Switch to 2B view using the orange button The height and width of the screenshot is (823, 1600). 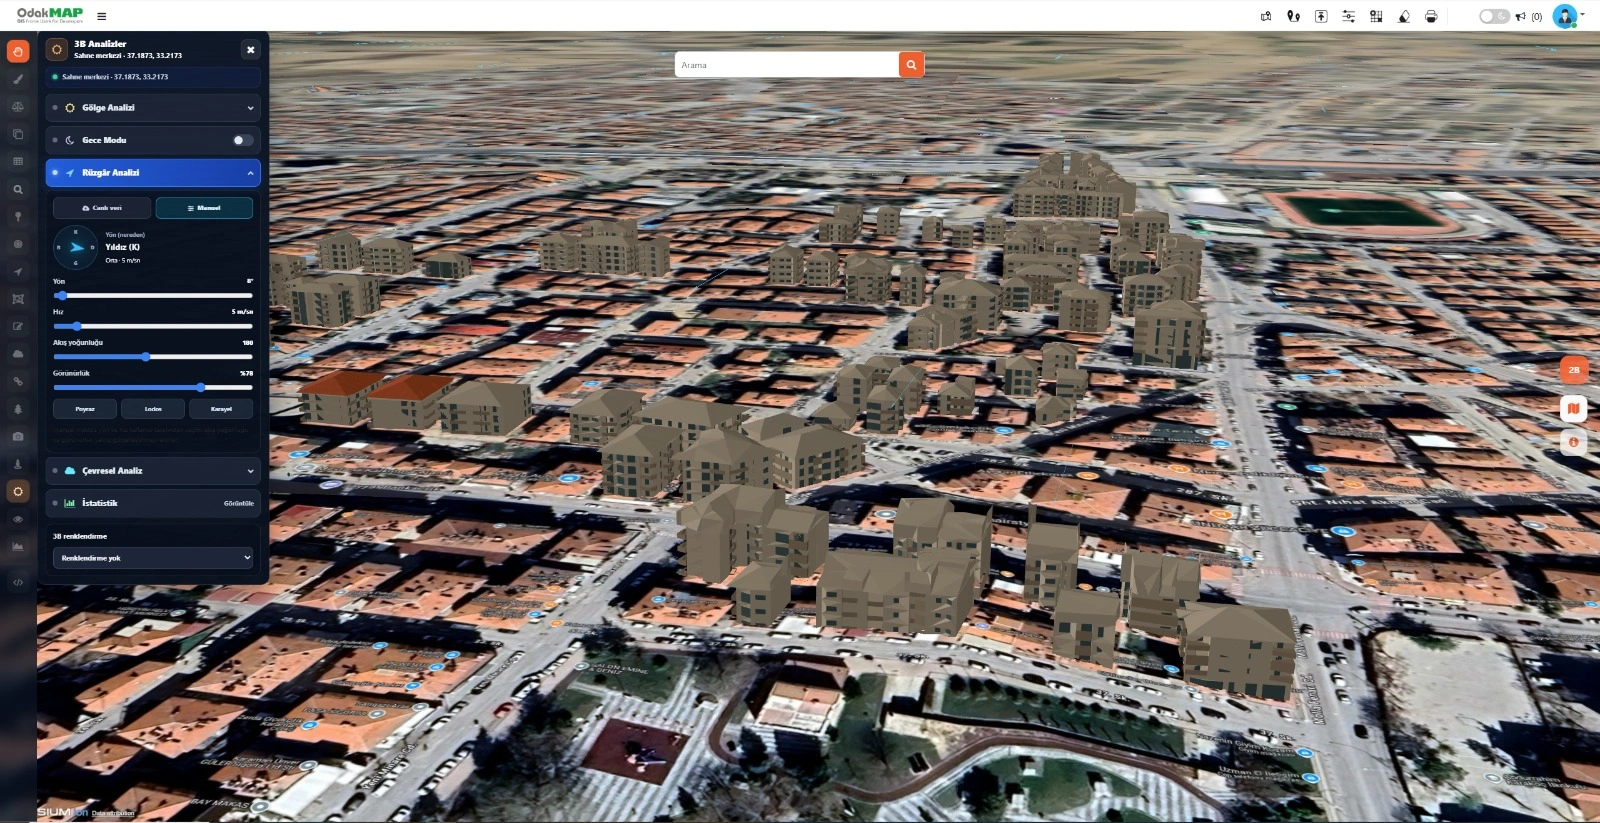click(x=1574, y=370)
